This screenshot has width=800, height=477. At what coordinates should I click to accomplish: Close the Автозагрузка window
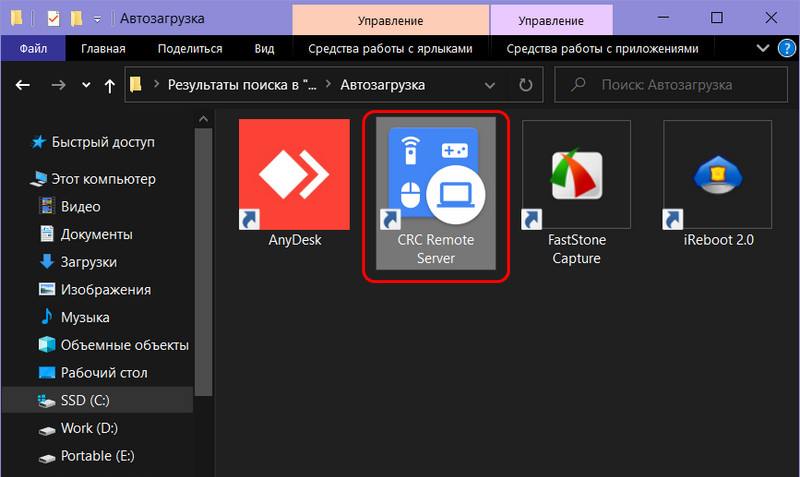(771, 18)
